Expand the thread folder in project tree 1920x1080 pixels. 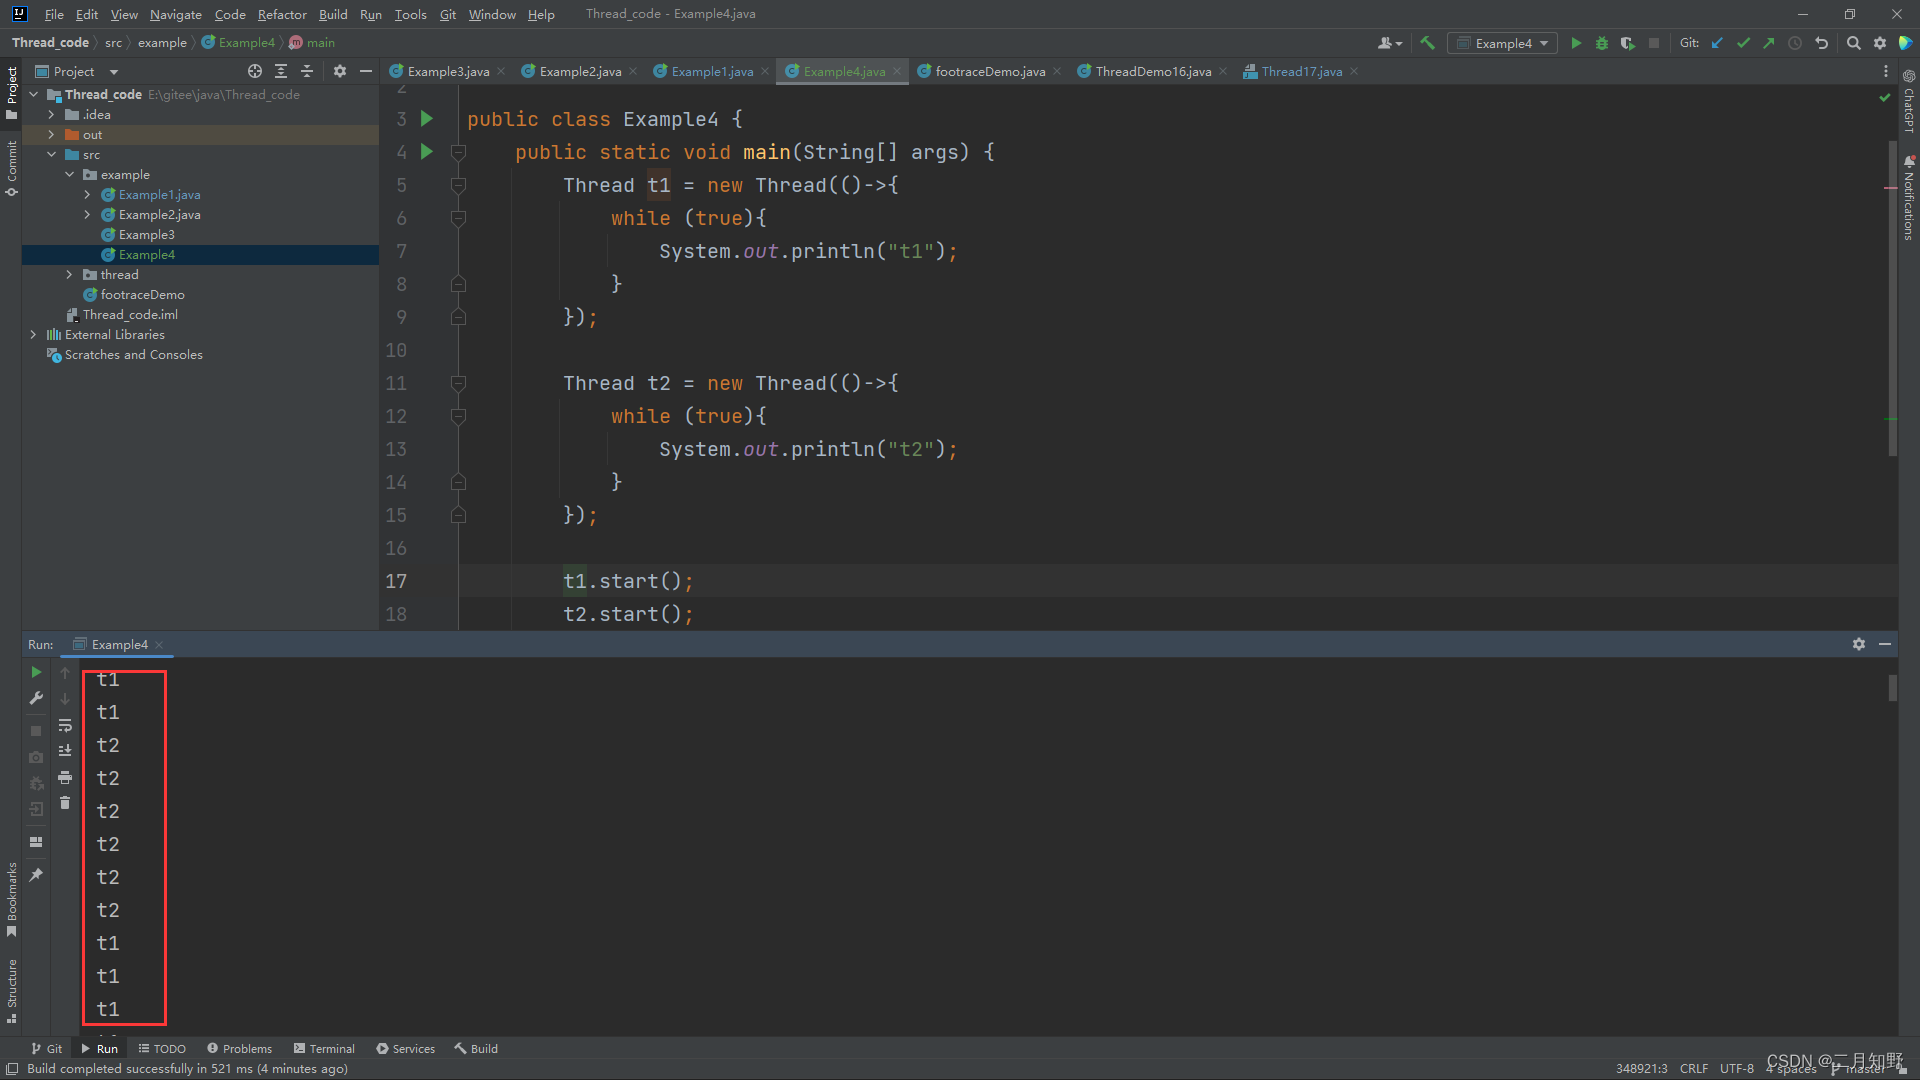pos(69,275)
